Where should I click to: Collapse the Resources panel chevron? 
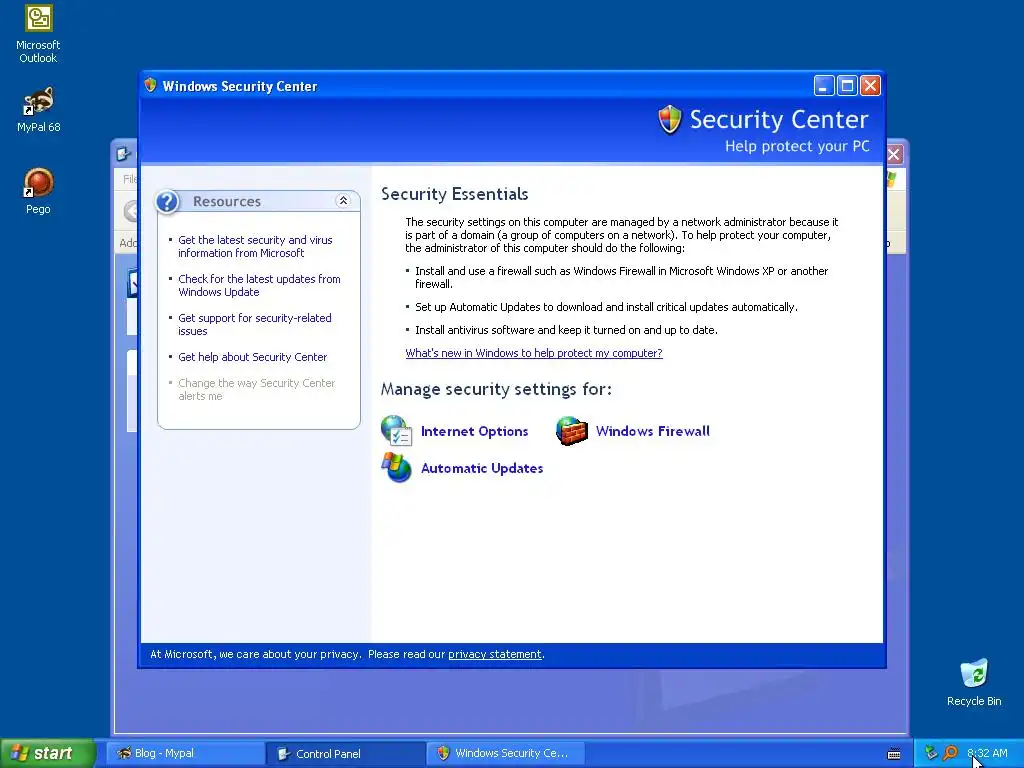(343, 201)
